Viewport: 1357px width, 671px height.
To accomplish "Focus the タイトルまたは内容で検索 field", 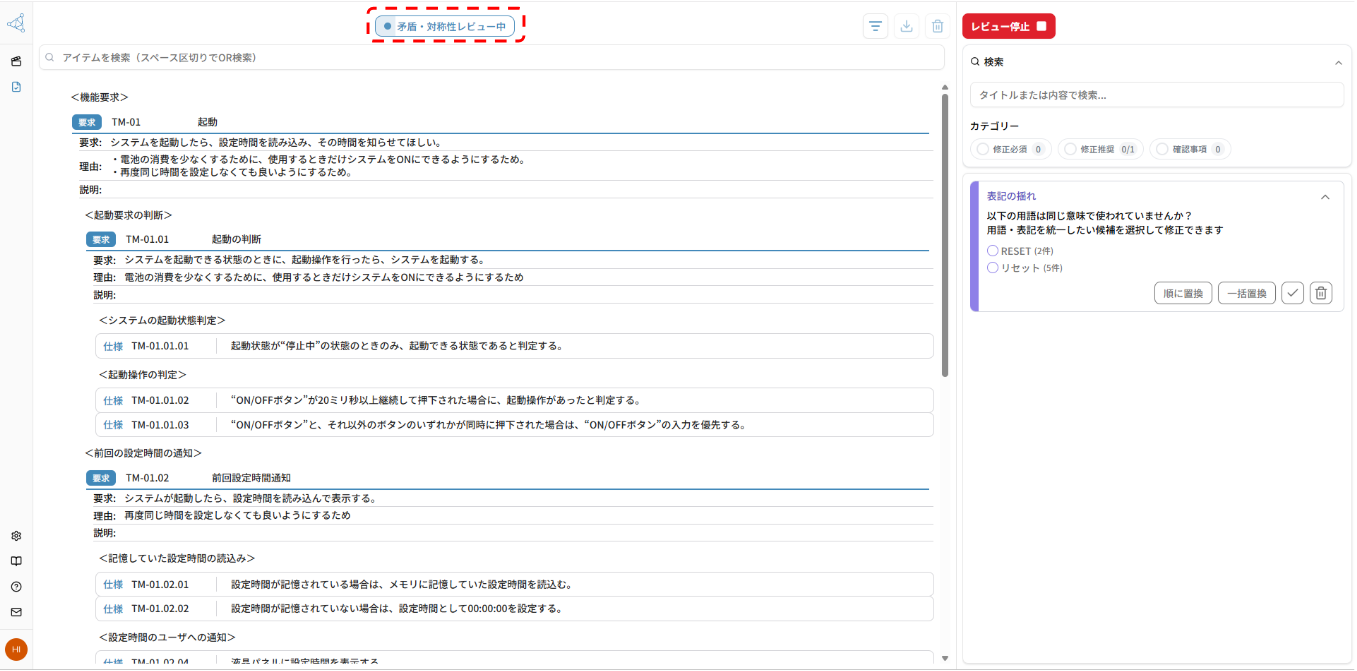I will 1157,95.
